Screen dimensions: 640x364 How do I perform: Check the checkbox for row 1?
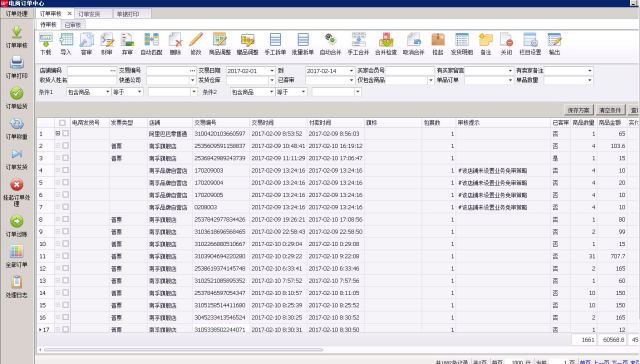point(65,133)
